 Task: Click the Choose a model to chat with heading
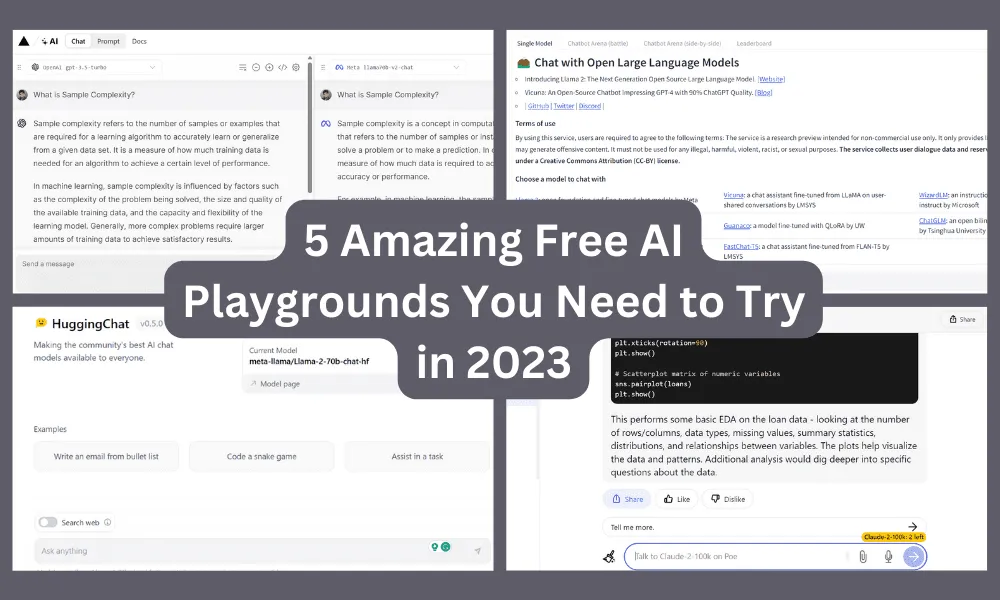tap(561, 179)
